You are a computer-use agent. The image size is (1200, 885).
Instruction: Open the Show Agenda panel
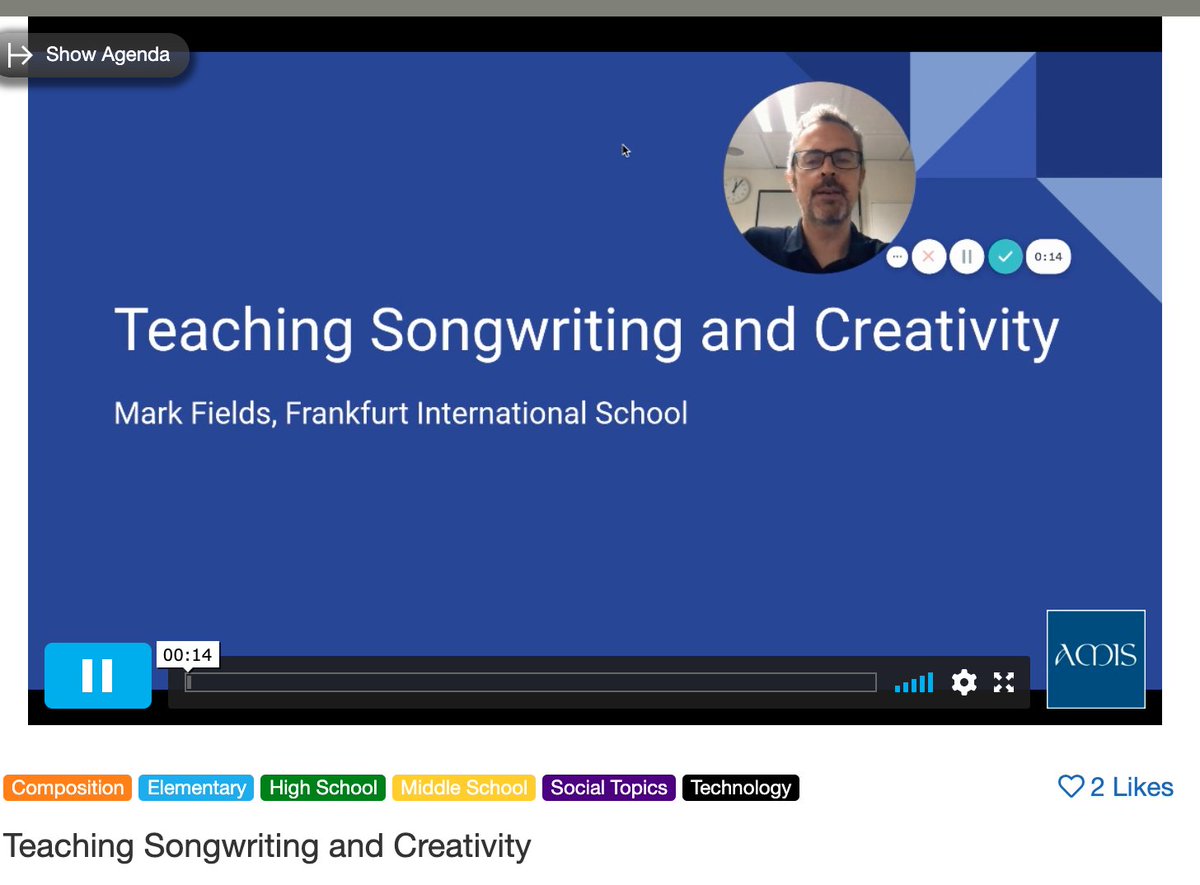[x=94, y=55]
